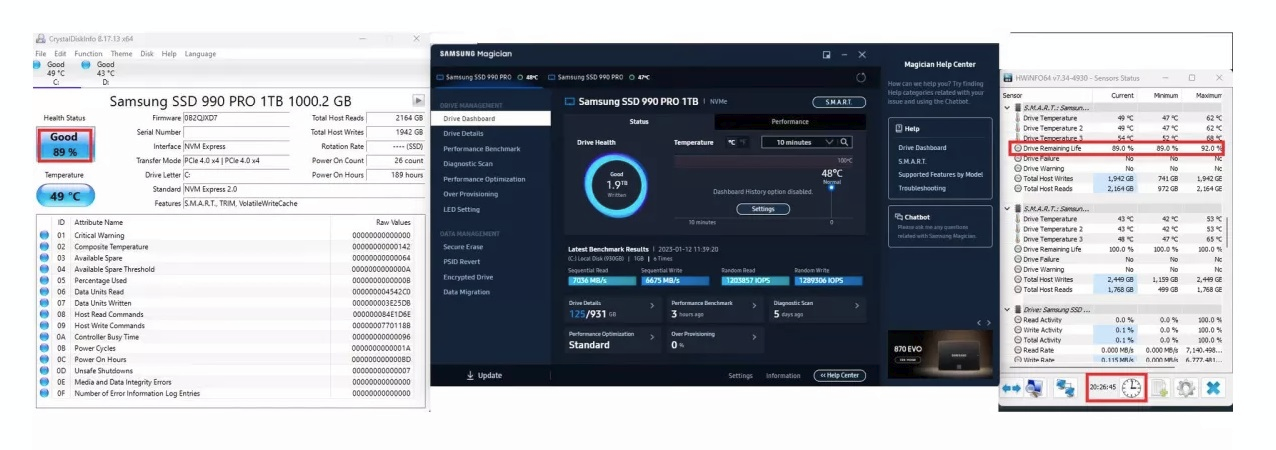Click the Update button in Magician
The image size is (1276, 450).
point(485,376)
